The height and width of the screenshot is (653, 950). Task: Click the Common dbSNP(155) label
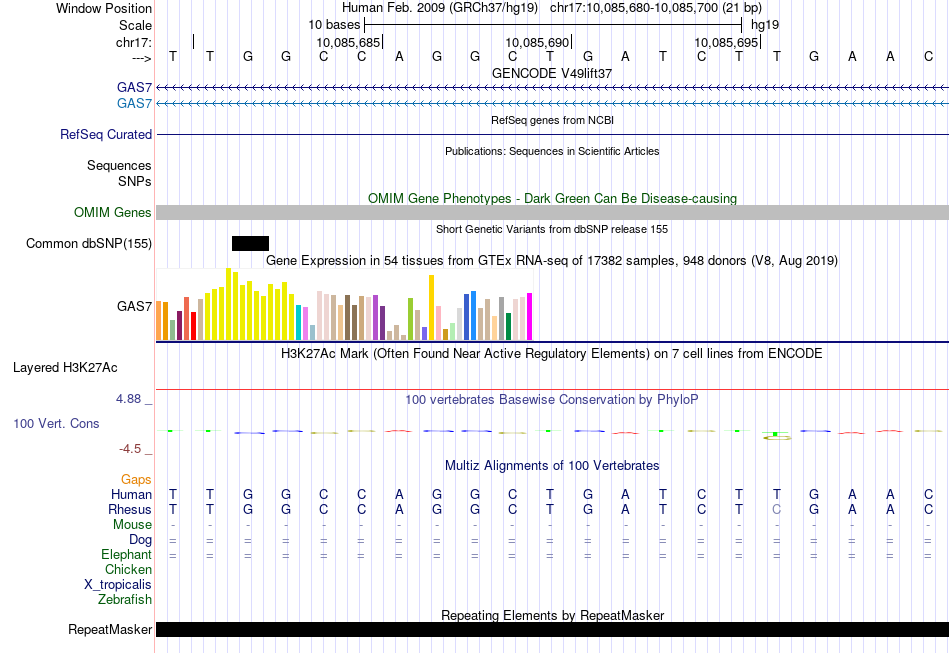pos(89,244)
